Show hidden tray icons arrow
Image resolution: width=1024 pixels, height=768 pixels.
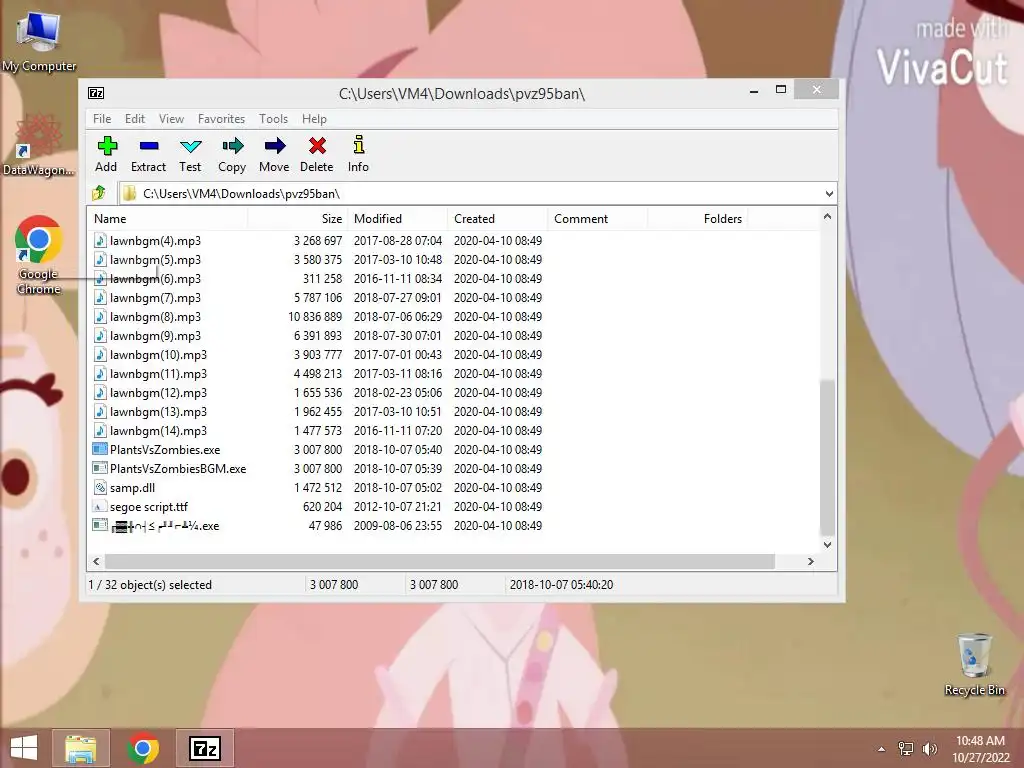[882, 749]
